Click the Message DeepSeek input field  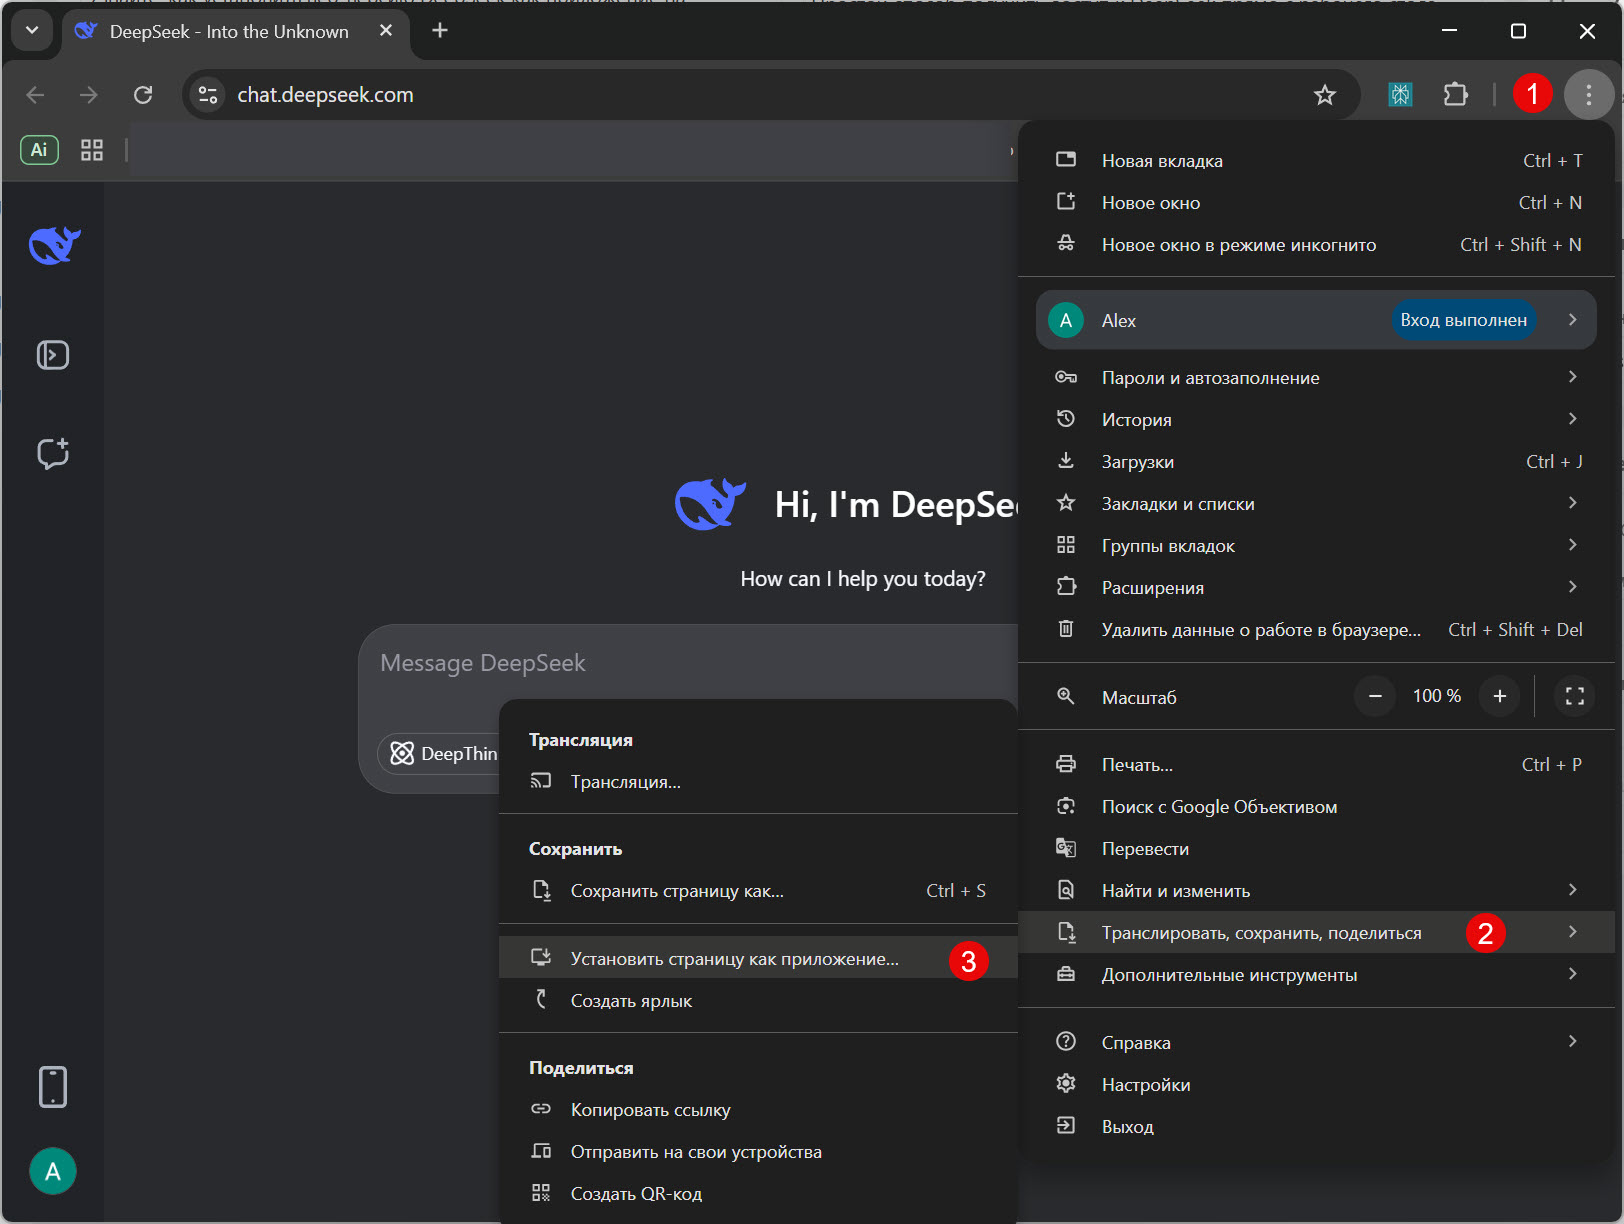[690, 663]
